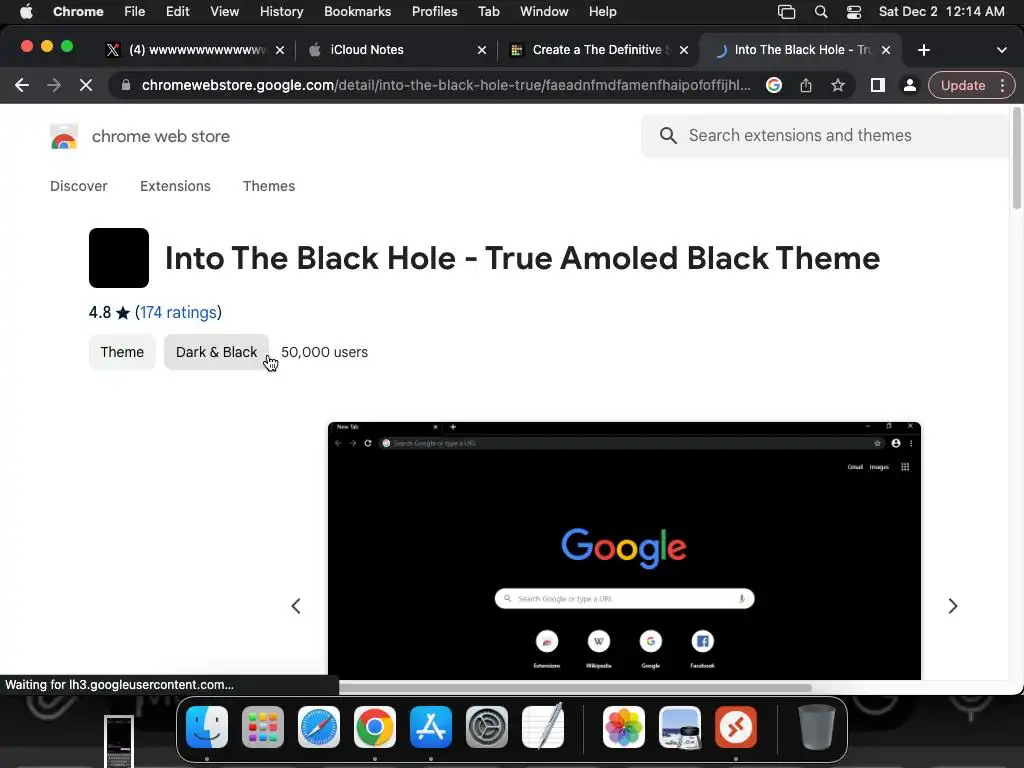Open the Tab menu
The image size is (1024, 768).
[488, 12]
